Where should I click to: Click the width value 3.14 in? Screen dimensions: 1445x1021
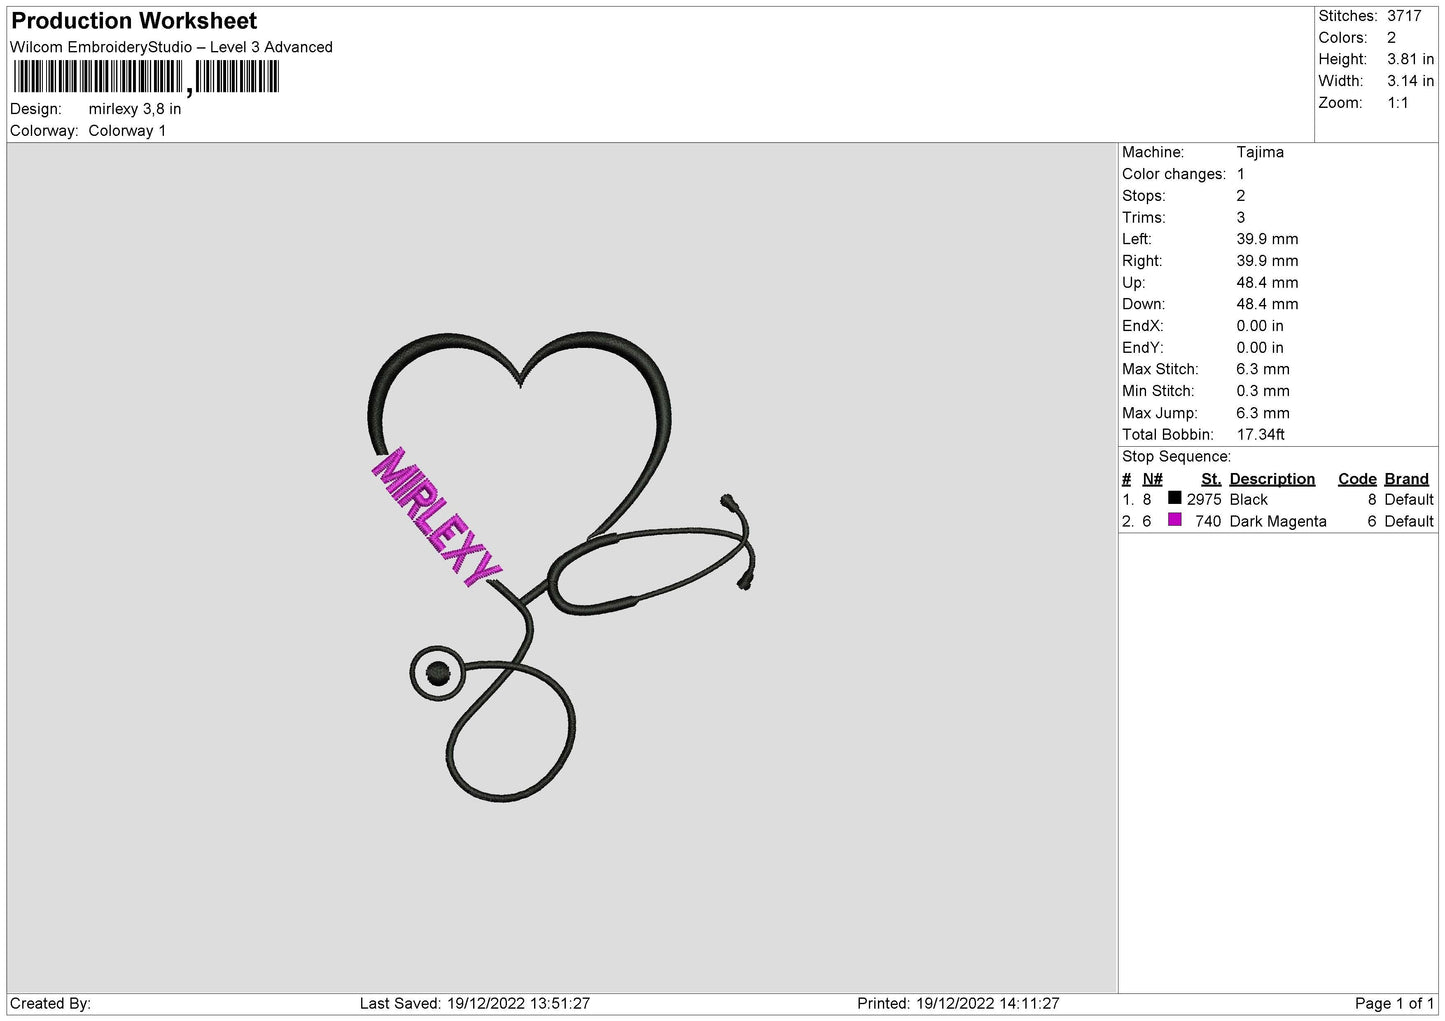pyautogui.click(x=1410, y=81)
